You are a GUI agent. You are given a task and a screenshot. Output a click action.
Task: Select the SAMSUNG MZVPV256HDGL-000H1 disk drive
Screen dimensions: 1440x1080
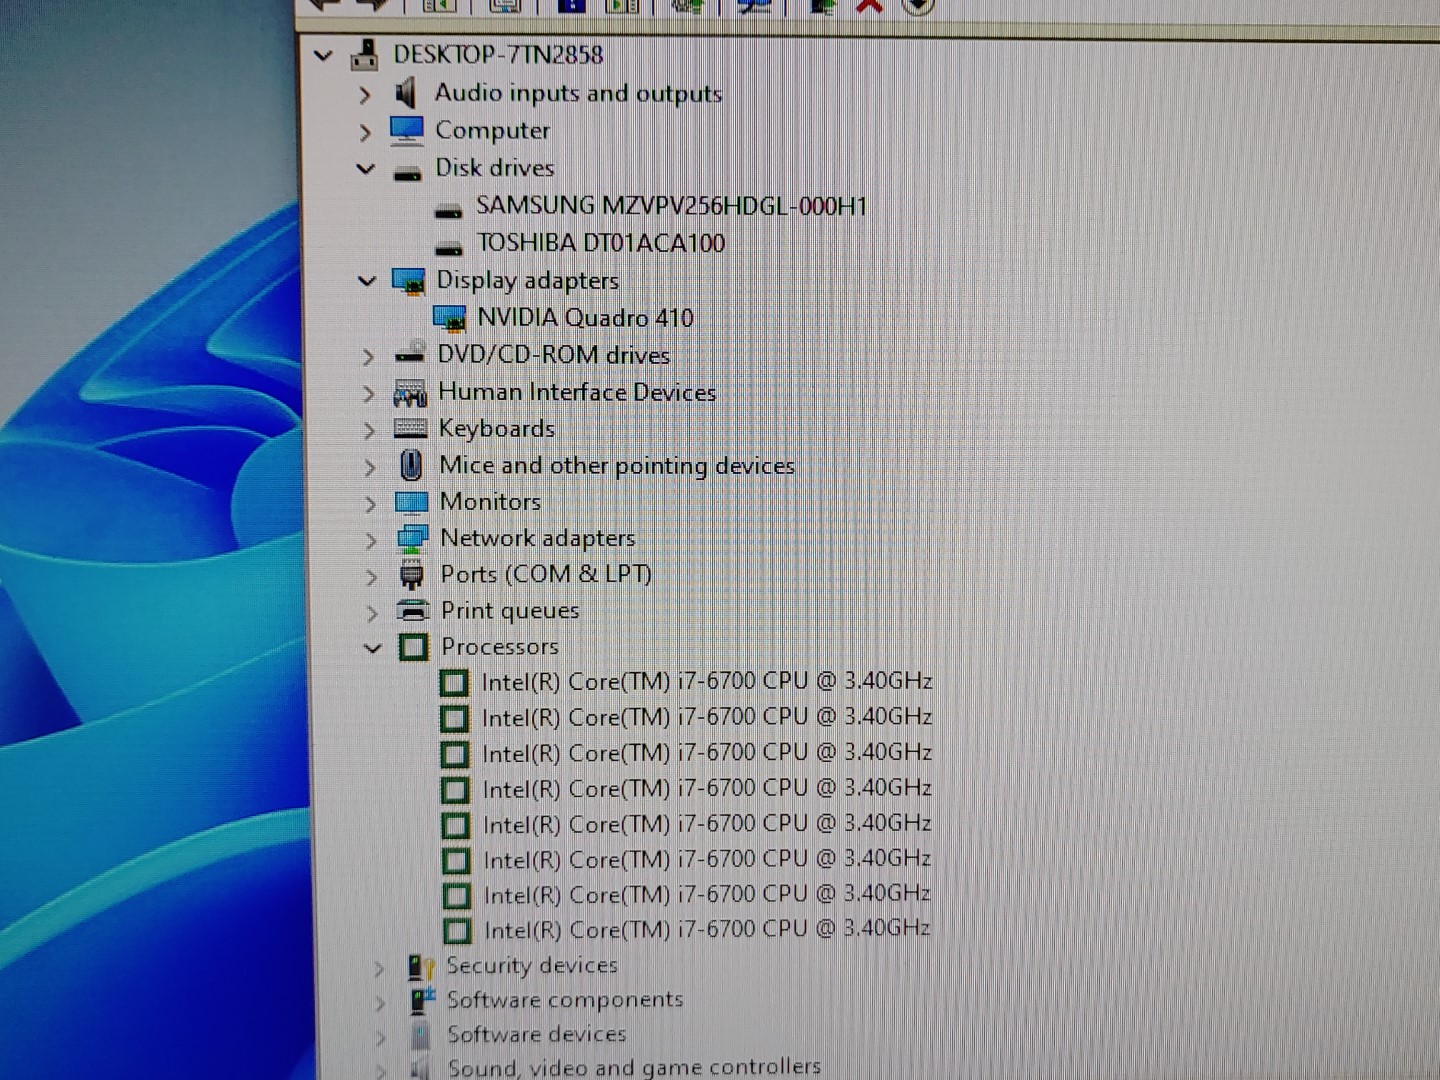click(671, 206)
